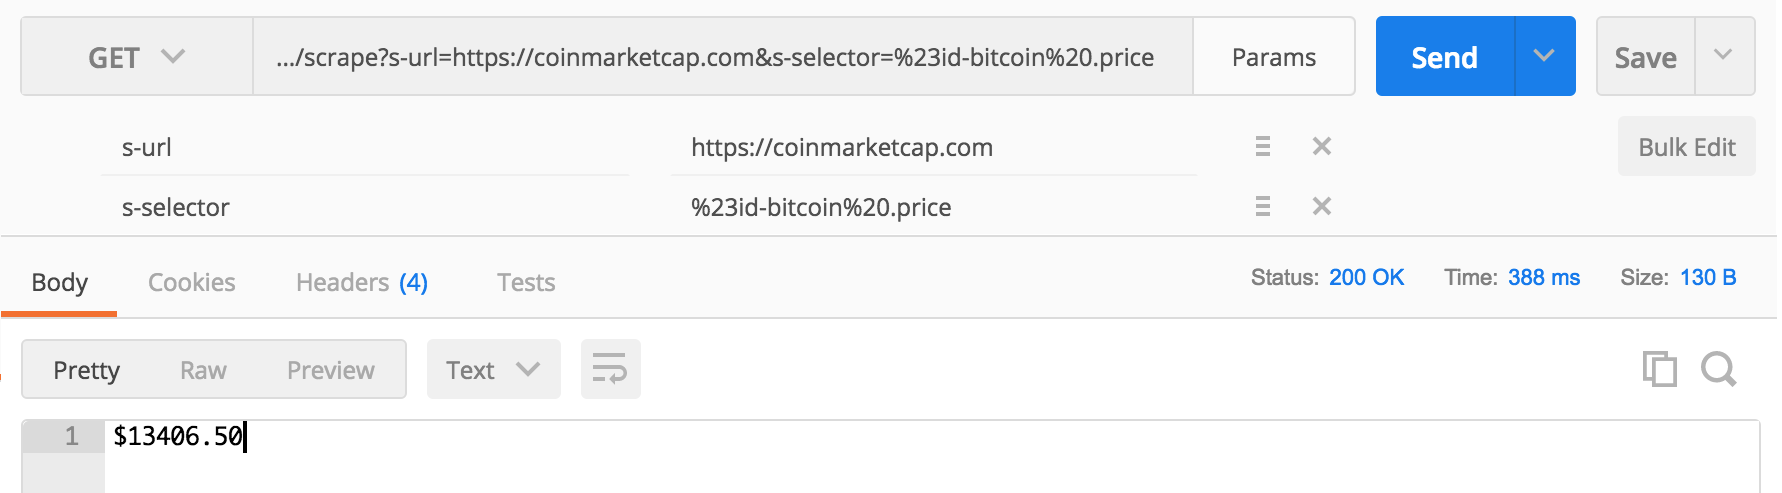Switch to the Cookies tab
The image size is (1782, 493).
[191, 283]
